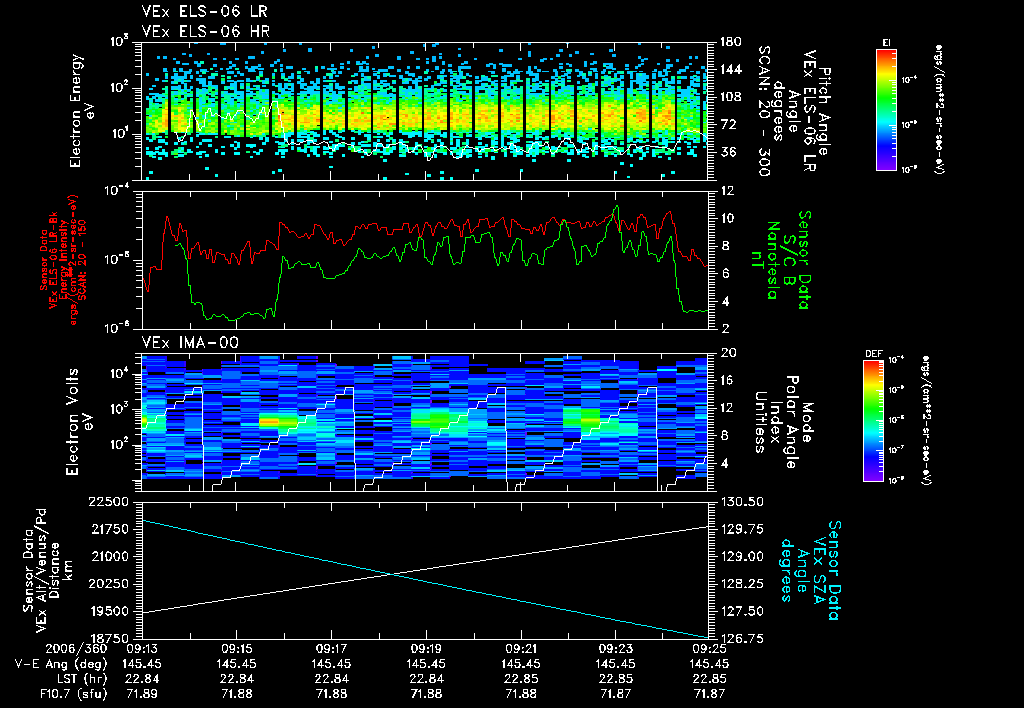Click the DEF color scale bar
1024x708 pixels.
coord(873,421)
